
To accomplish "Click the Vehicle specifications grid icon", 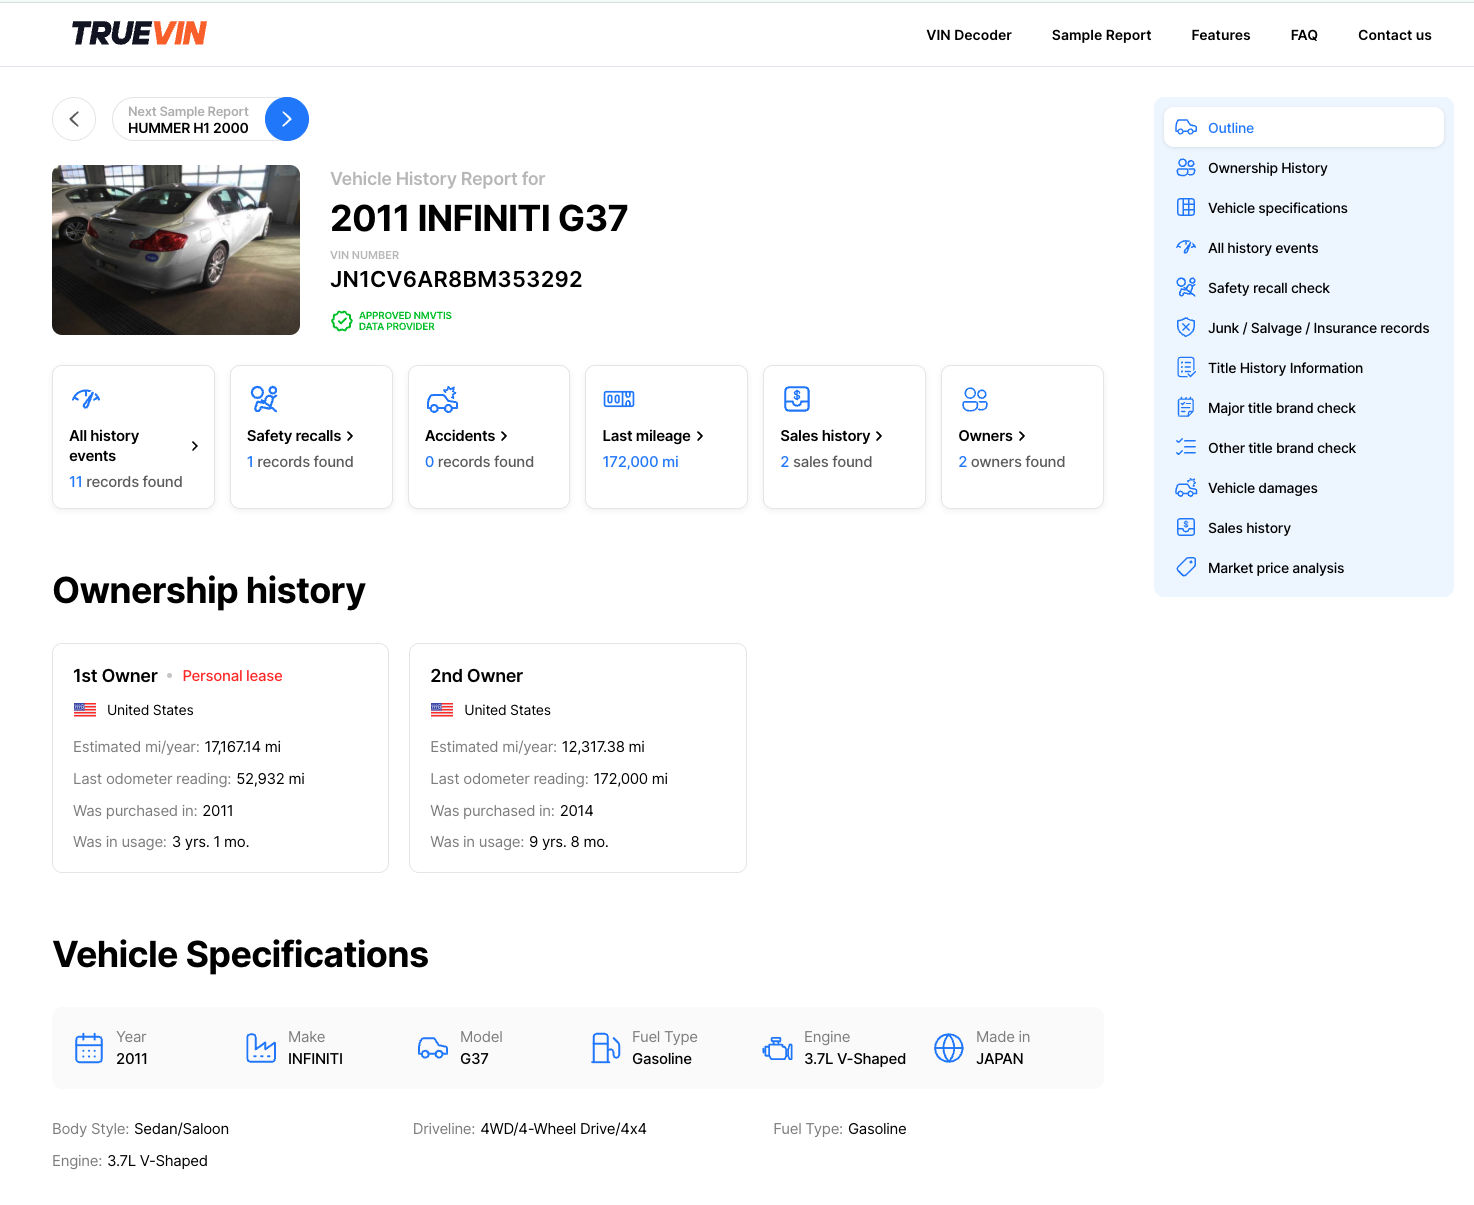I will [x=1186, y=208].
